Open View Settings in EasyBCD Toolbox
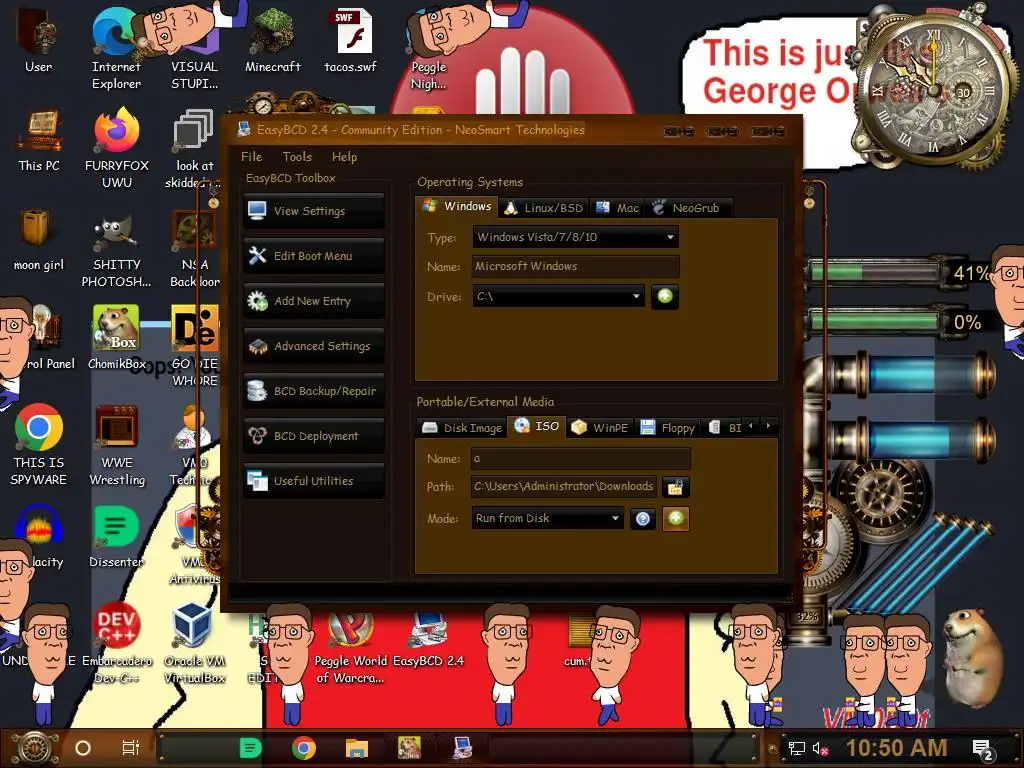The height and width of the screenshot is (768, 1024). 313,211
